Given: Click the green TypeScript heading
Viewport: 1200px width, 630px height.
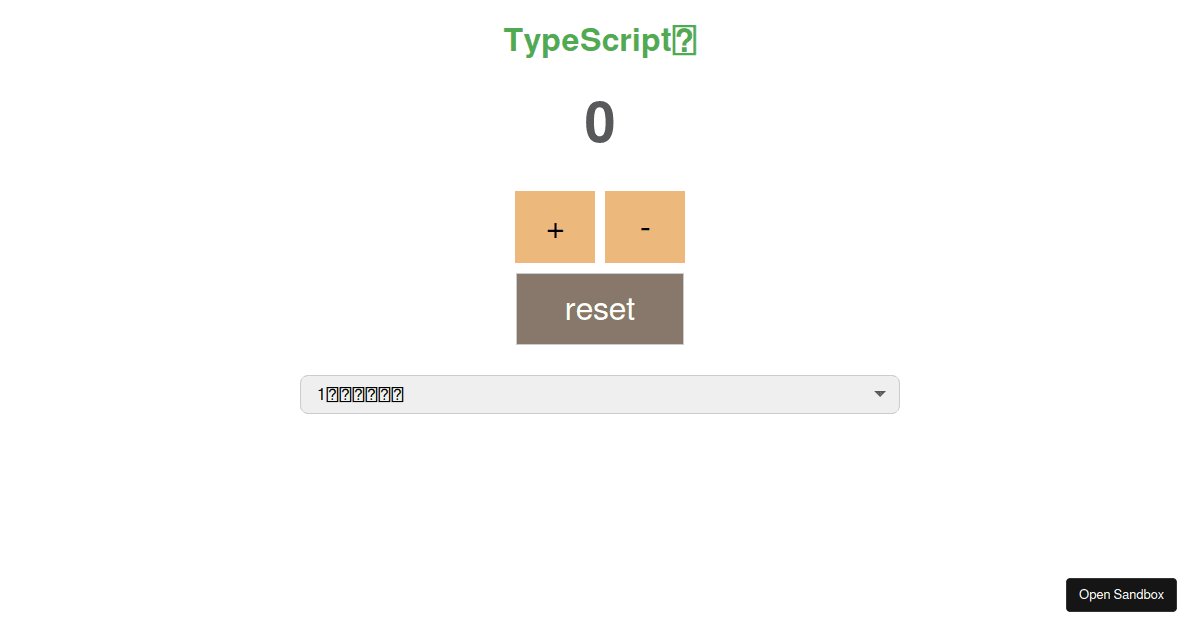Looking at the screenshot, I should (x=599, y=41).
